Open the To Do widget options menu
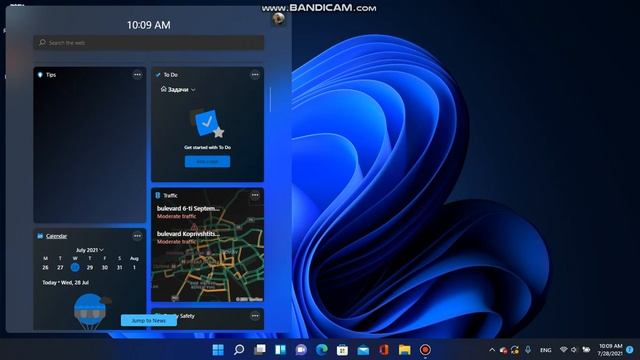 [x=255, y=75]
